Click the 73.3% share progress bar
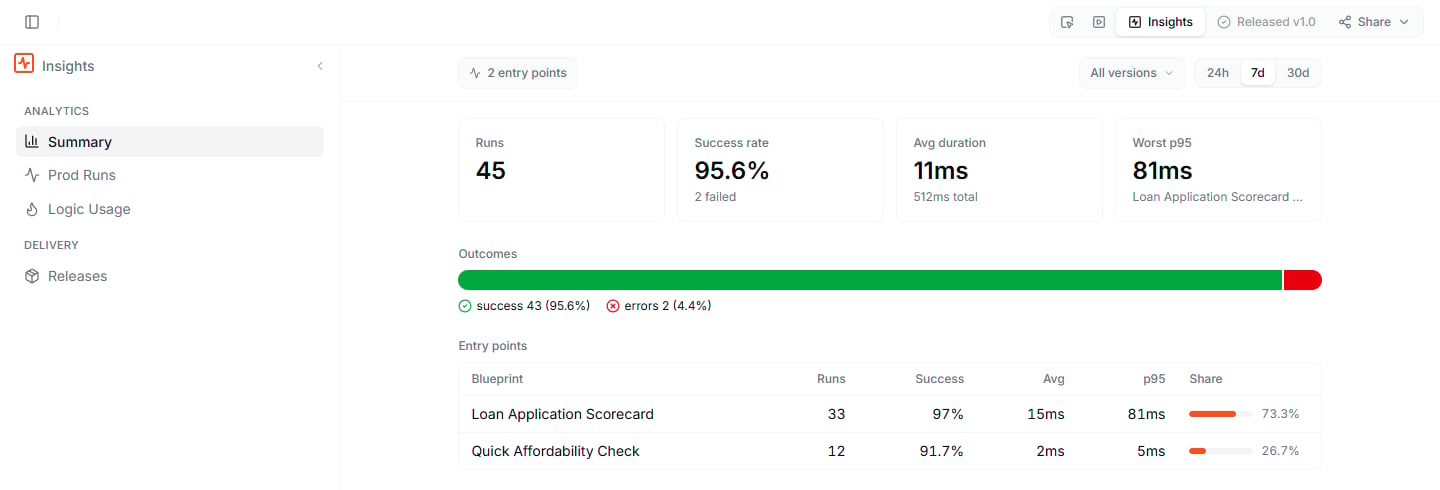This screenshot has width=1440, height=490. 1221,414
